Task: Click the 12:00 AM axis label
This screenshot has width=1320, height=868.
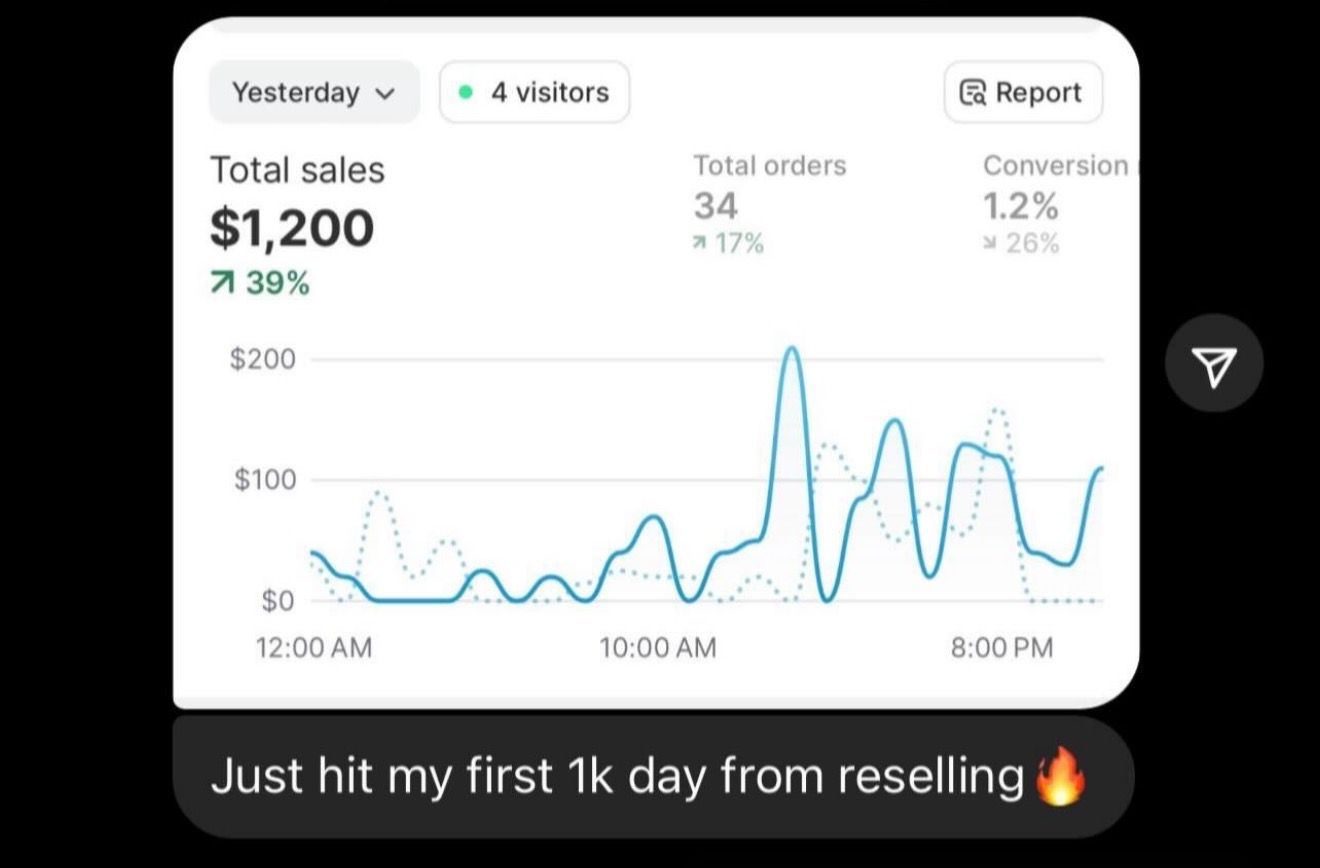Action: pos(314,648)
